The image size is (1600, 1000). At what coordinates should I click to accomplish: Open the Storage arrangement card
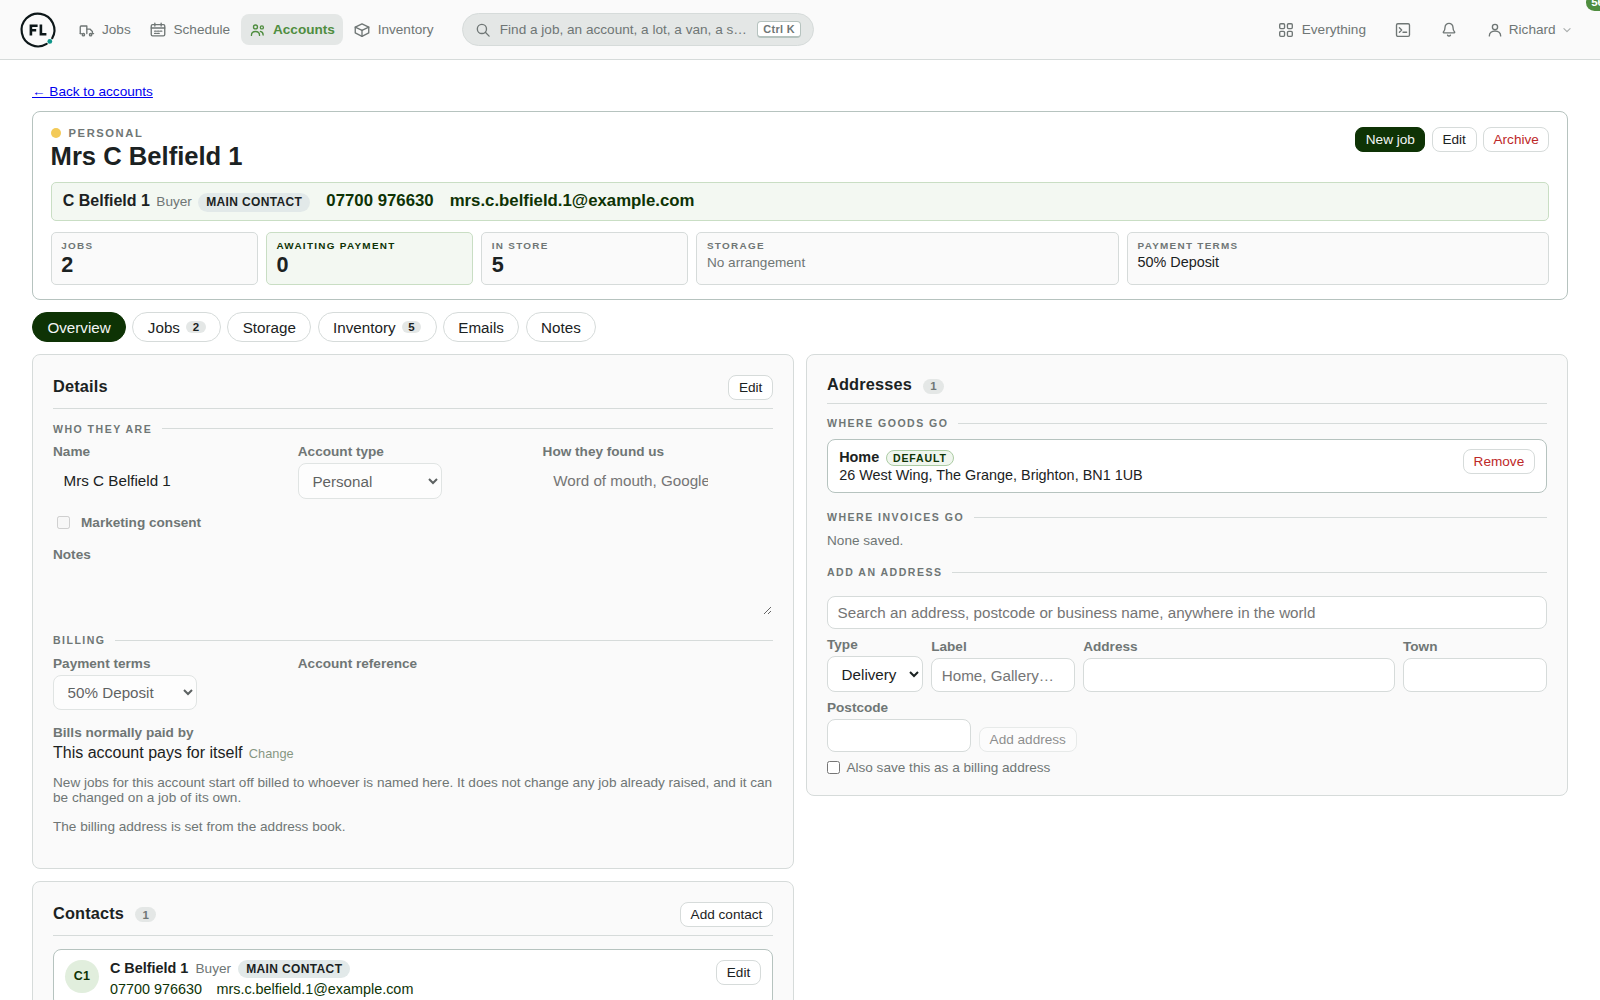pyautogui.click(x=907, y=258)
